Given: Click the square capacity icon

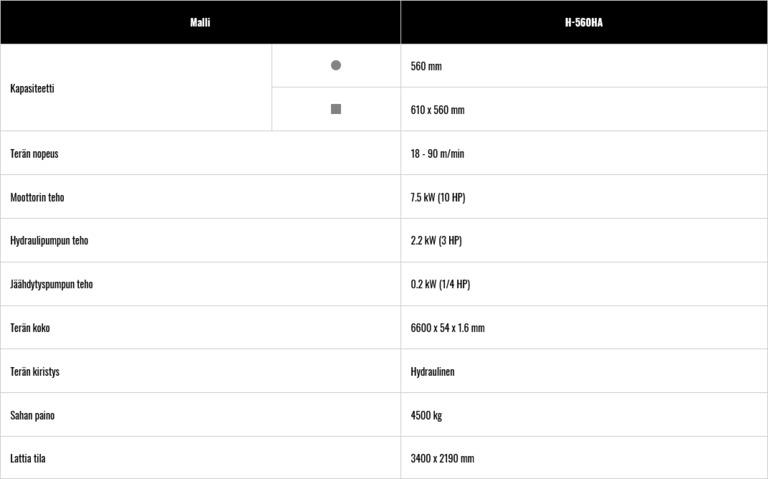Looking at the screenshot, I should point(336,109).
